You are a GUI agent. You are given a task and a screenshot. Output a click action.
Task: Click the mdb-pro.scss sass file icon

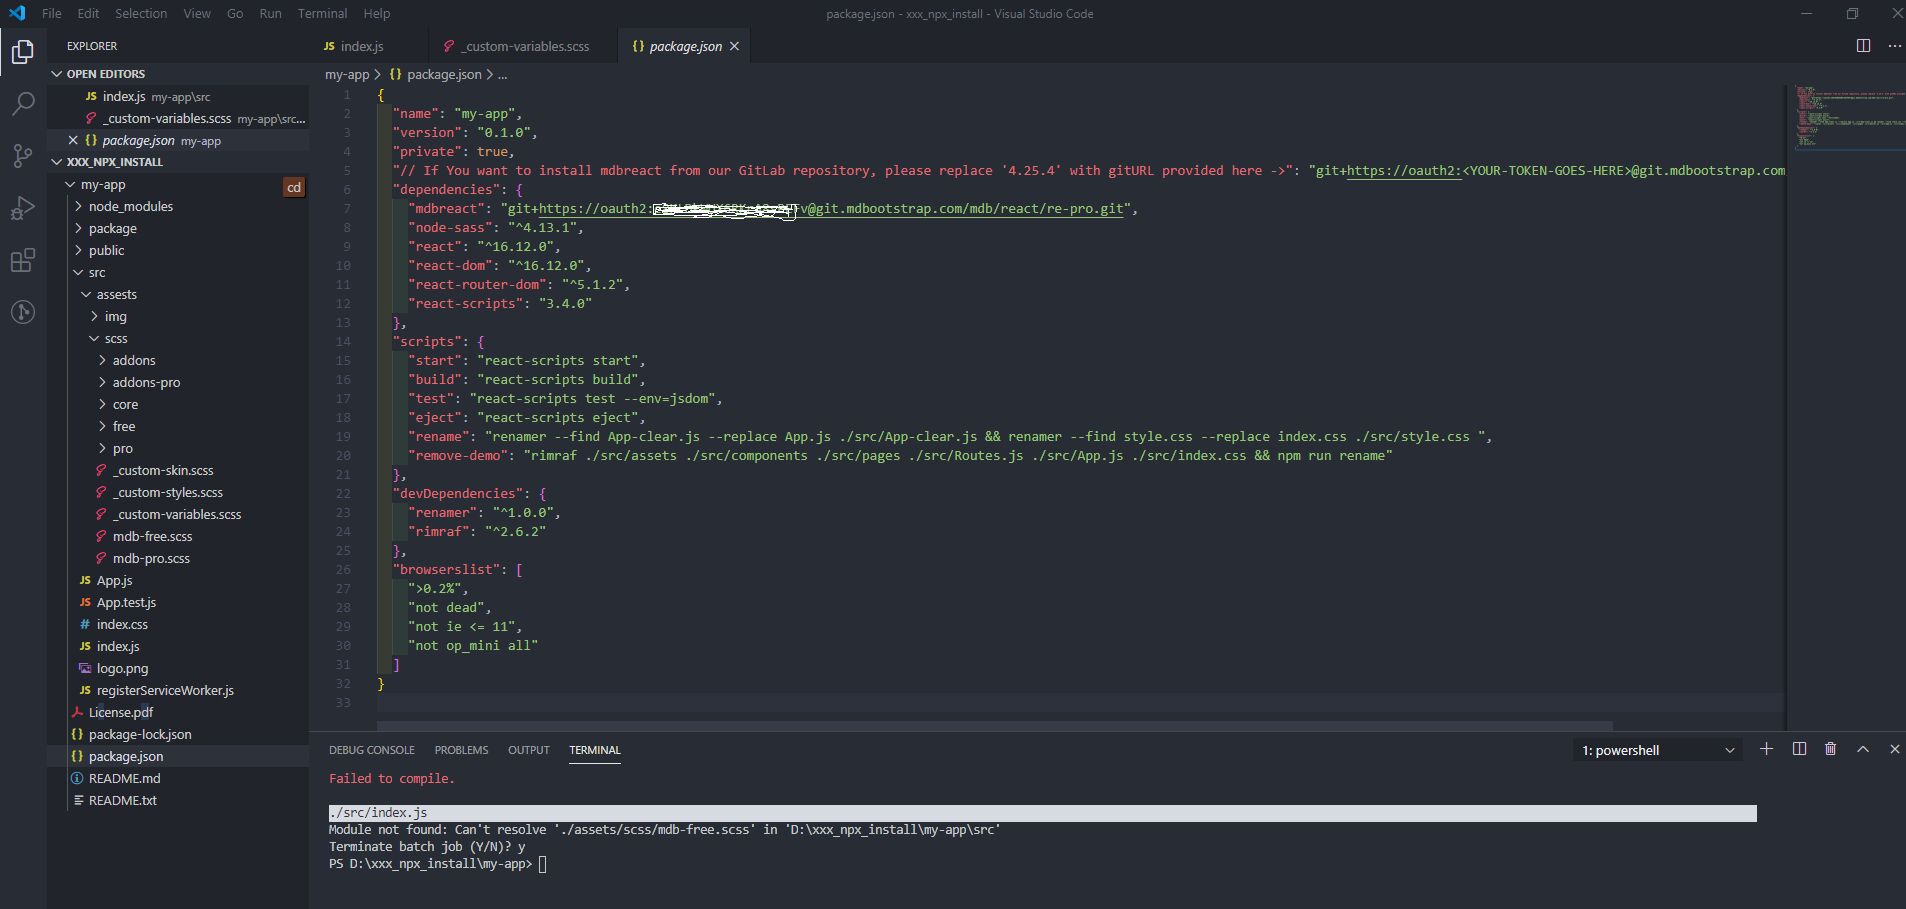101,558
